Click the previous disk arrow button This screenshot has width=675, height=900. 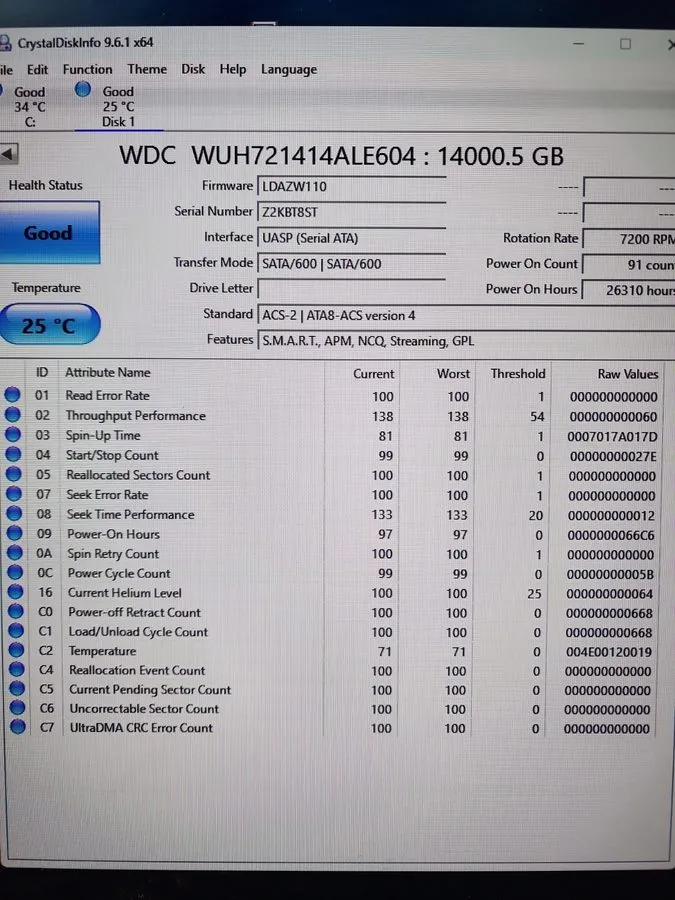click(9, 154)
